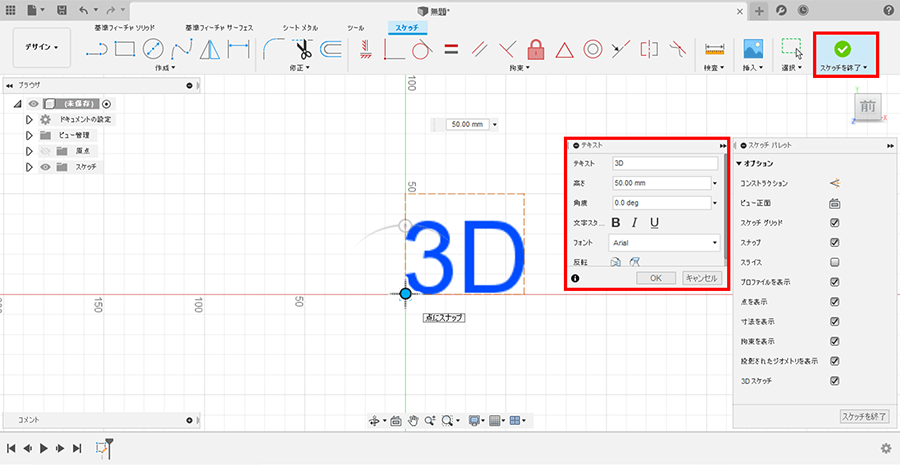Select the Trim scissors tool
This screenshot has width=900, height=465.
click(304, 48)
